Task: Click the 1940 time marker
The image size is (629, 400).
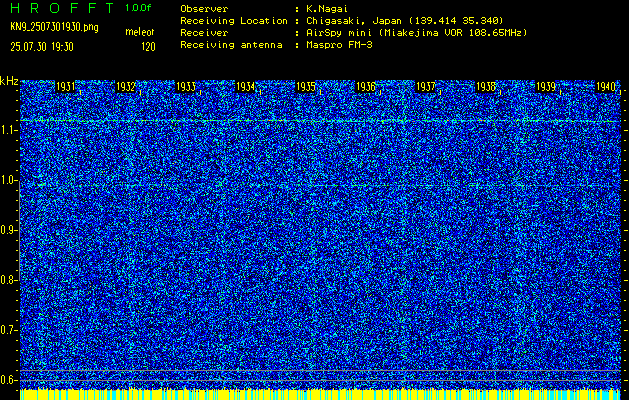Action: click(x=606, y=87)
